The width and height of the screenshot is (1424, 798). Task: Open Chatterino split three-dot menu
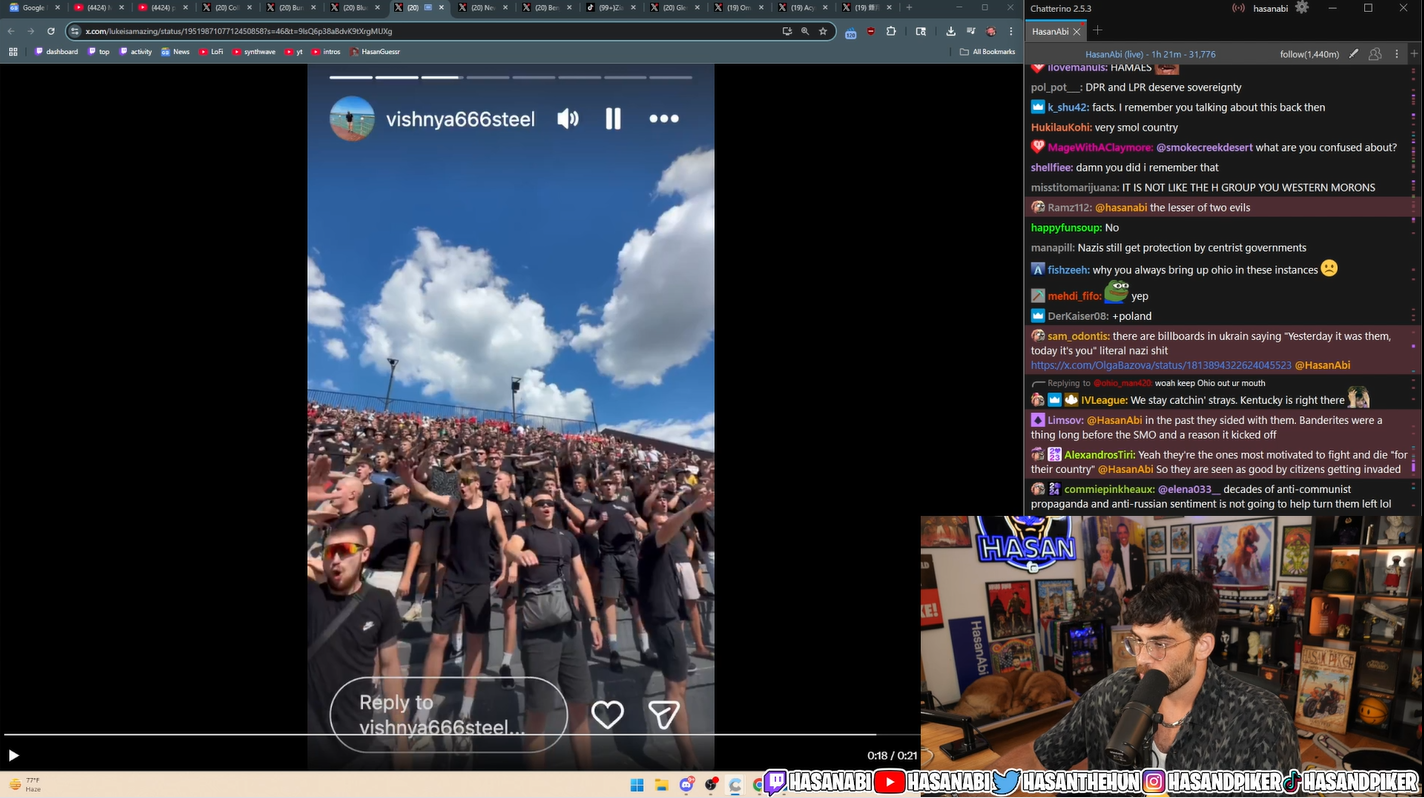[1397, 54]
